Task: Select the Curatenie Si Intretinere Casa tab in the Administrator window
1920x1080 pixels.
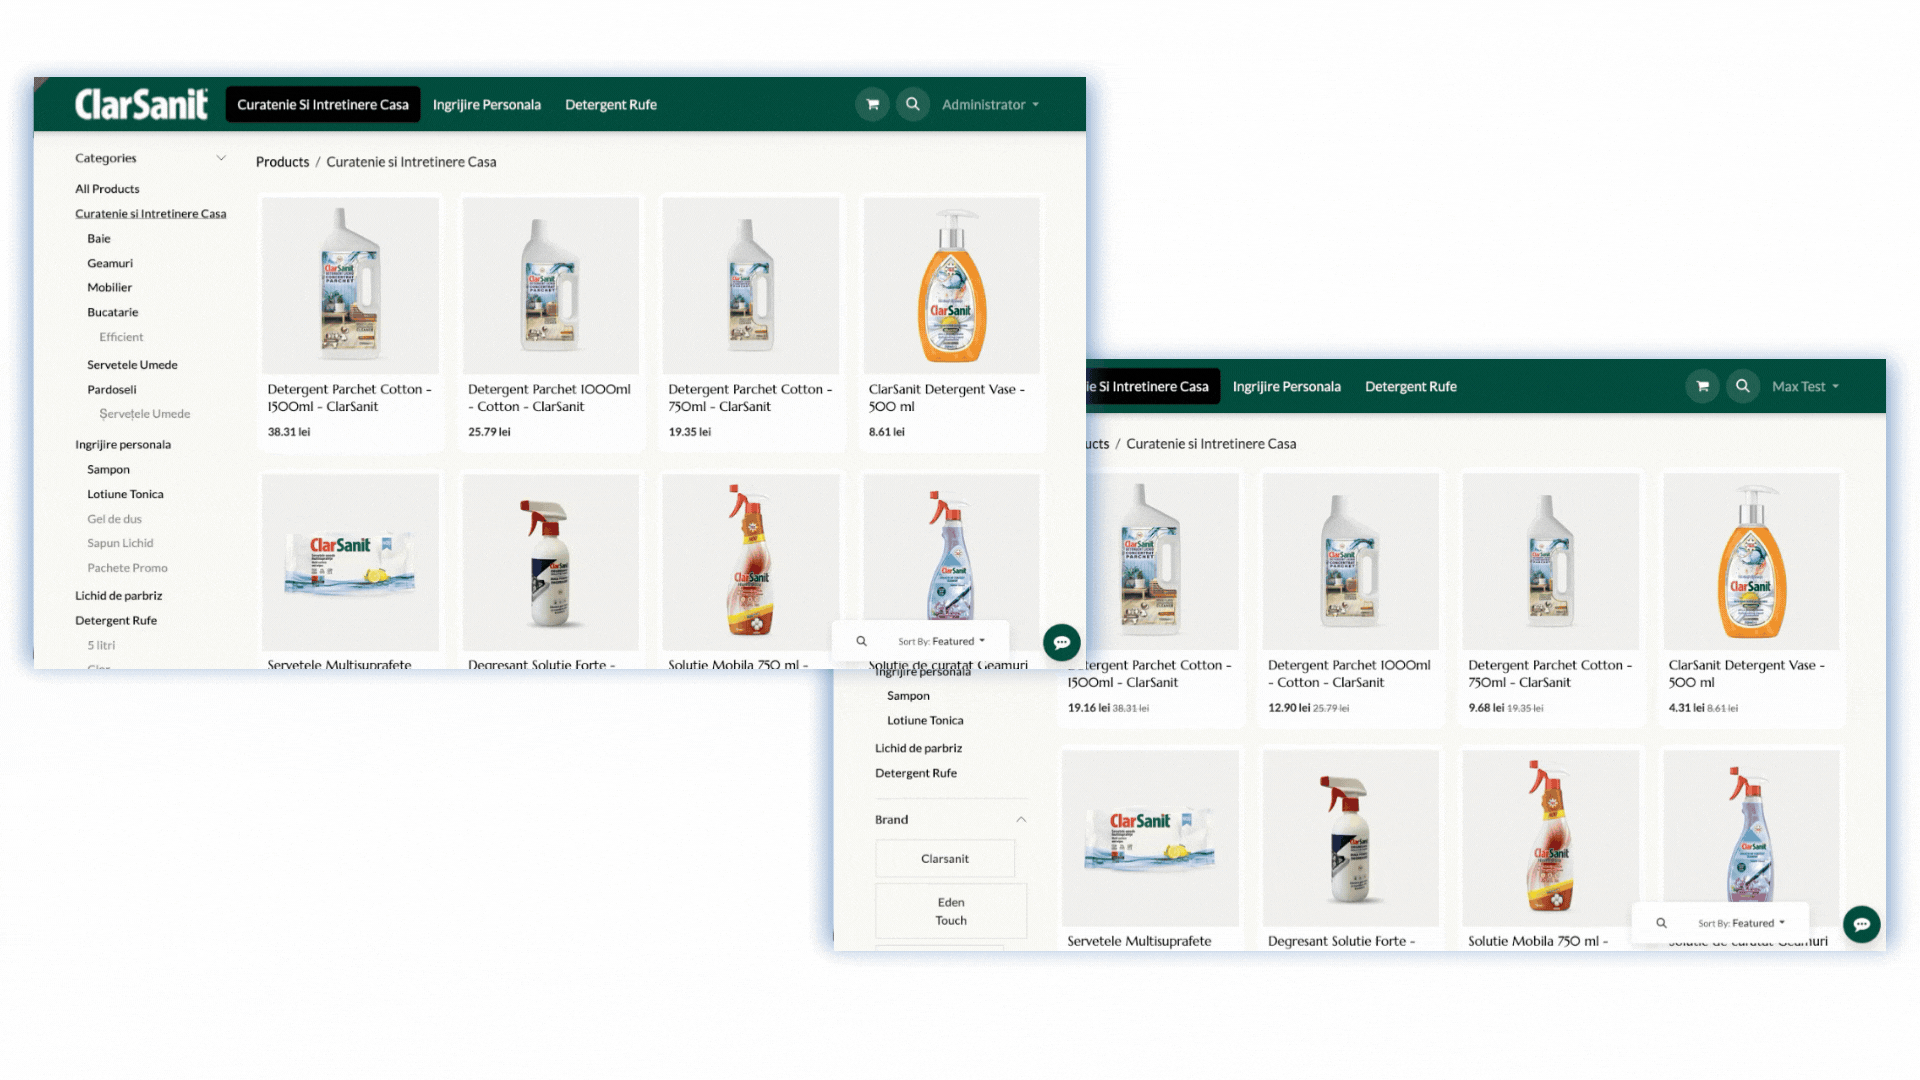Action: click(322, 104)
